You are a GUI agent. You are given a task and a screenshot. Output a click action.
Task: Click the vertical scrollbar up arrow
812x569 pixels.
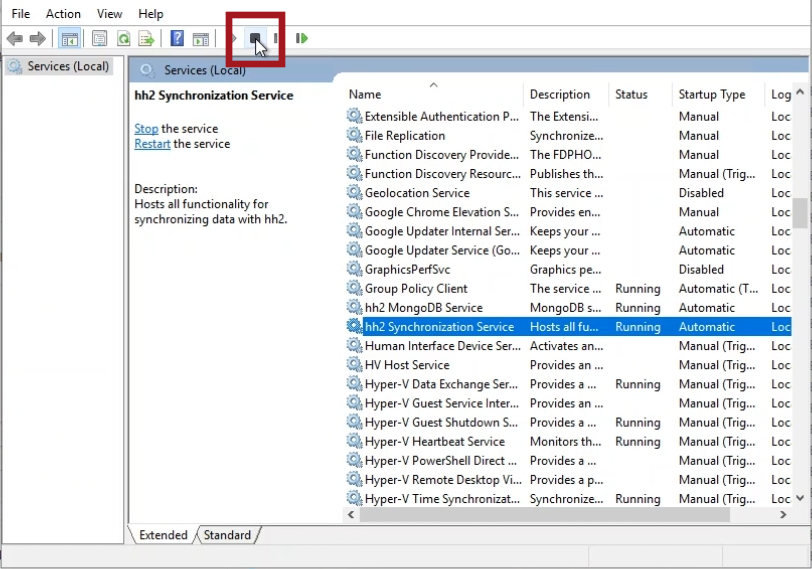click(x=800, y=92)
